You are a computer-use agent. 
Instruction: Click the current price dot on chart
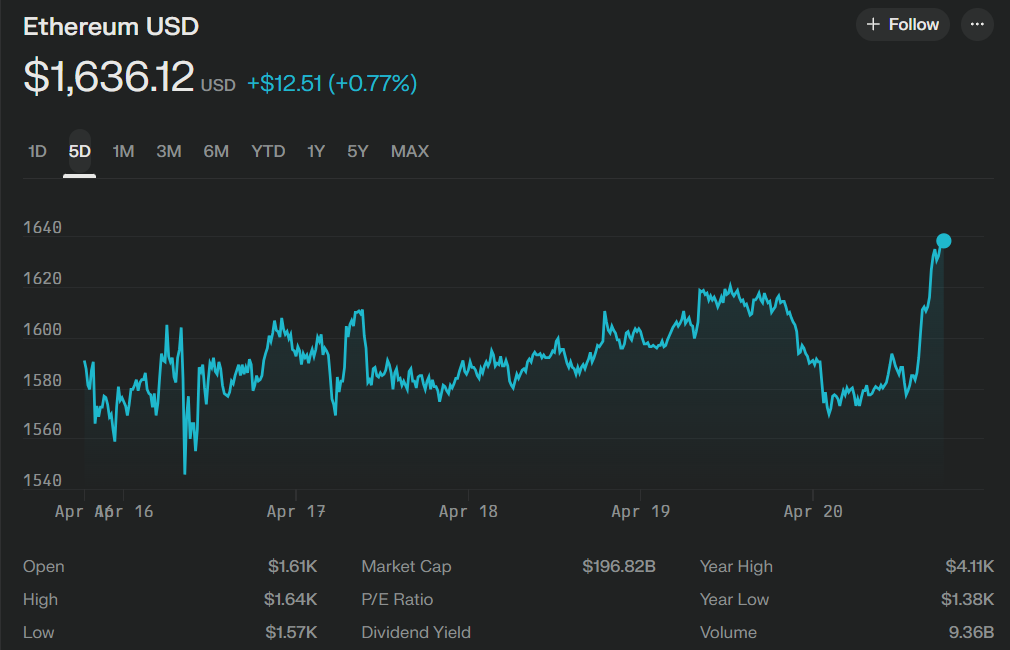[x=943, y=241]
